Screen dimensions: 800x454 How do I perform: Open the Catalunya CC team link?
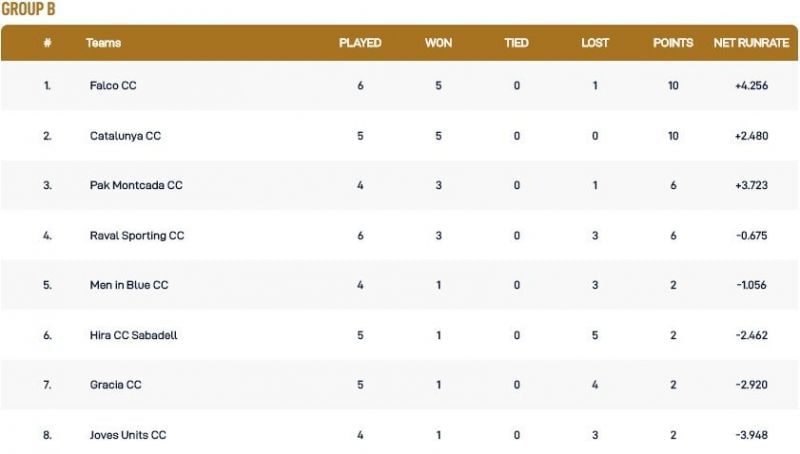(125, 136)
